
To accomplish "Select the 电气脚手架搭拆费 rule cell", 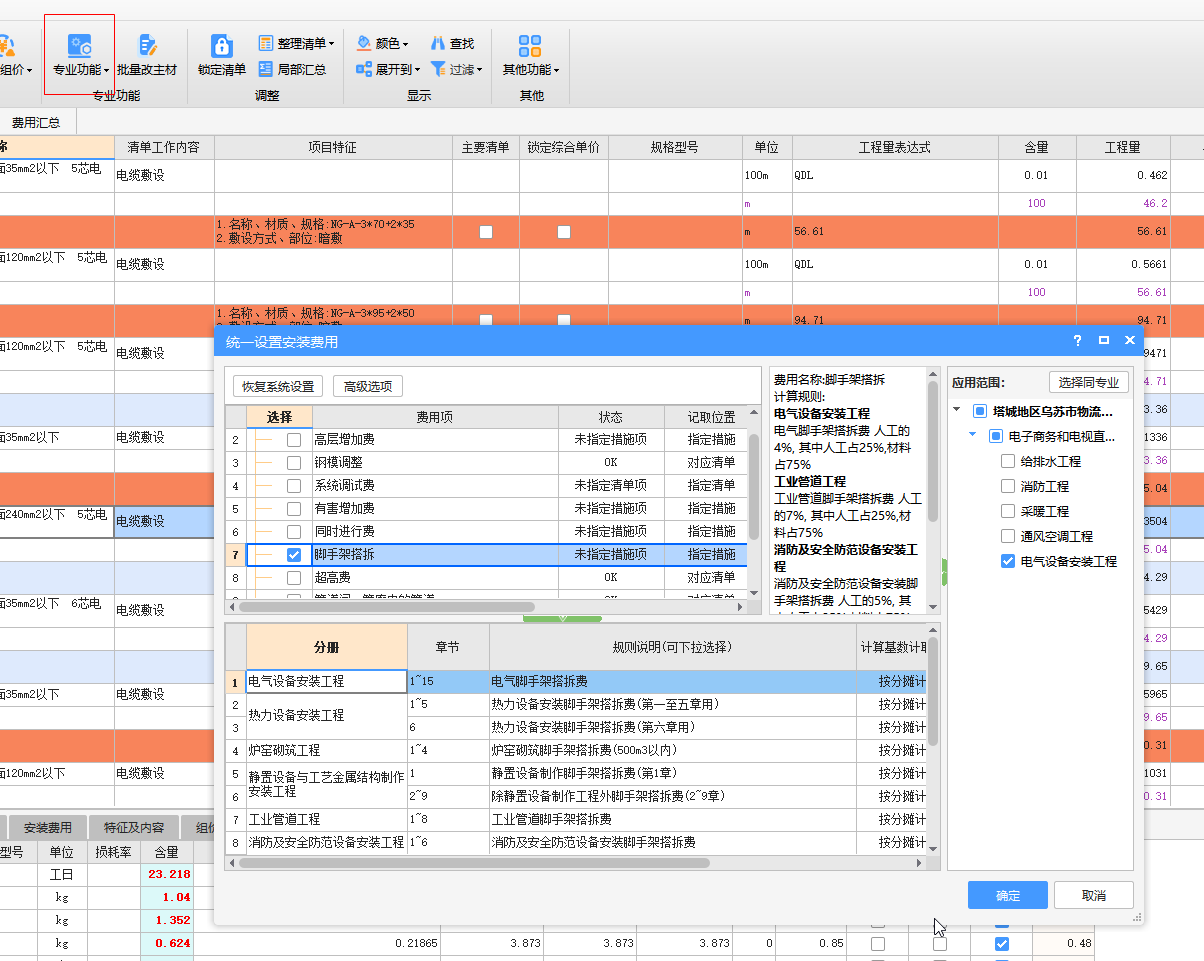I will click(x=673, y=681).
